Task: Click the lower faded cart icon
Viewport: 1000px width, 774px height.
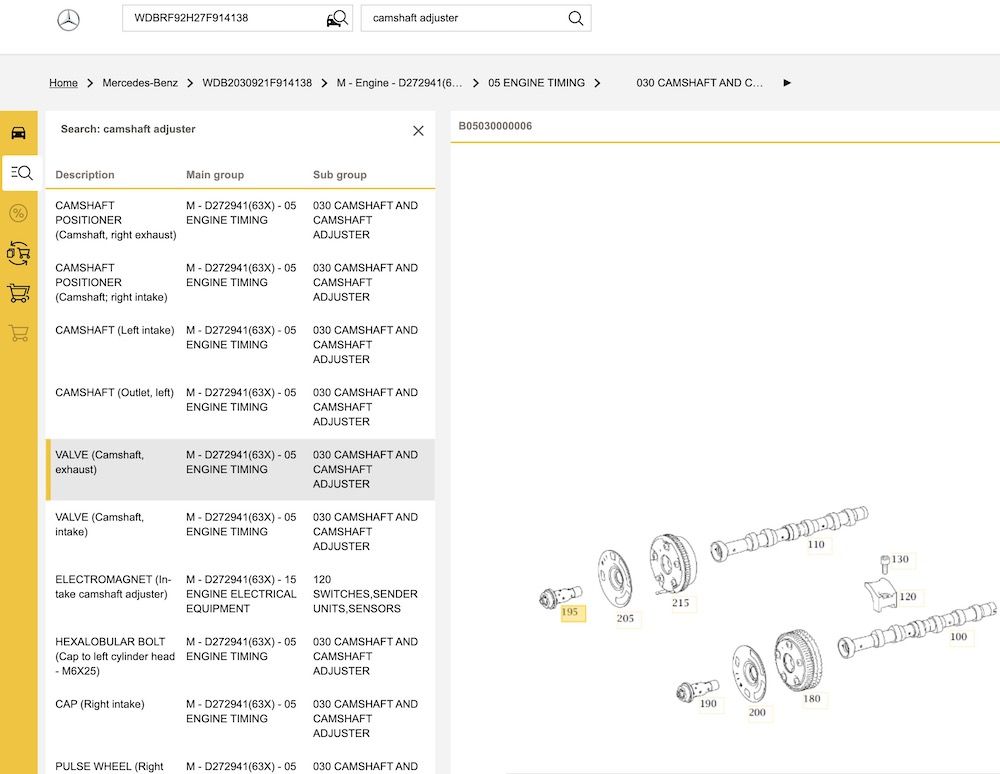Action: (x=19, y=333)
